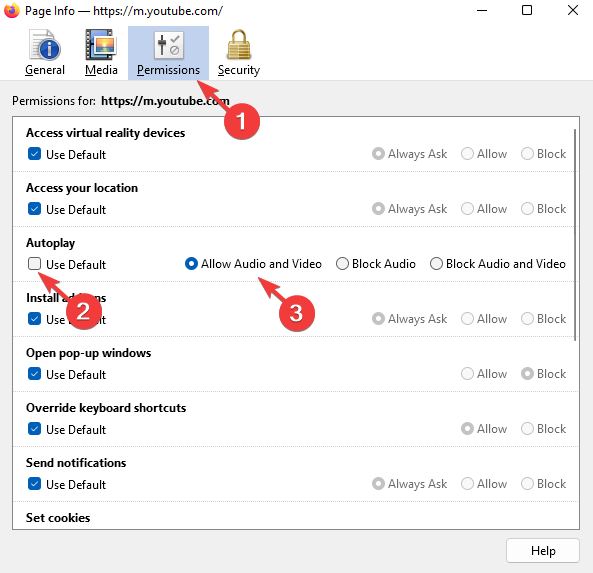
Task: Toggle Use Default for Install add-ons
Action: (34, 319)
